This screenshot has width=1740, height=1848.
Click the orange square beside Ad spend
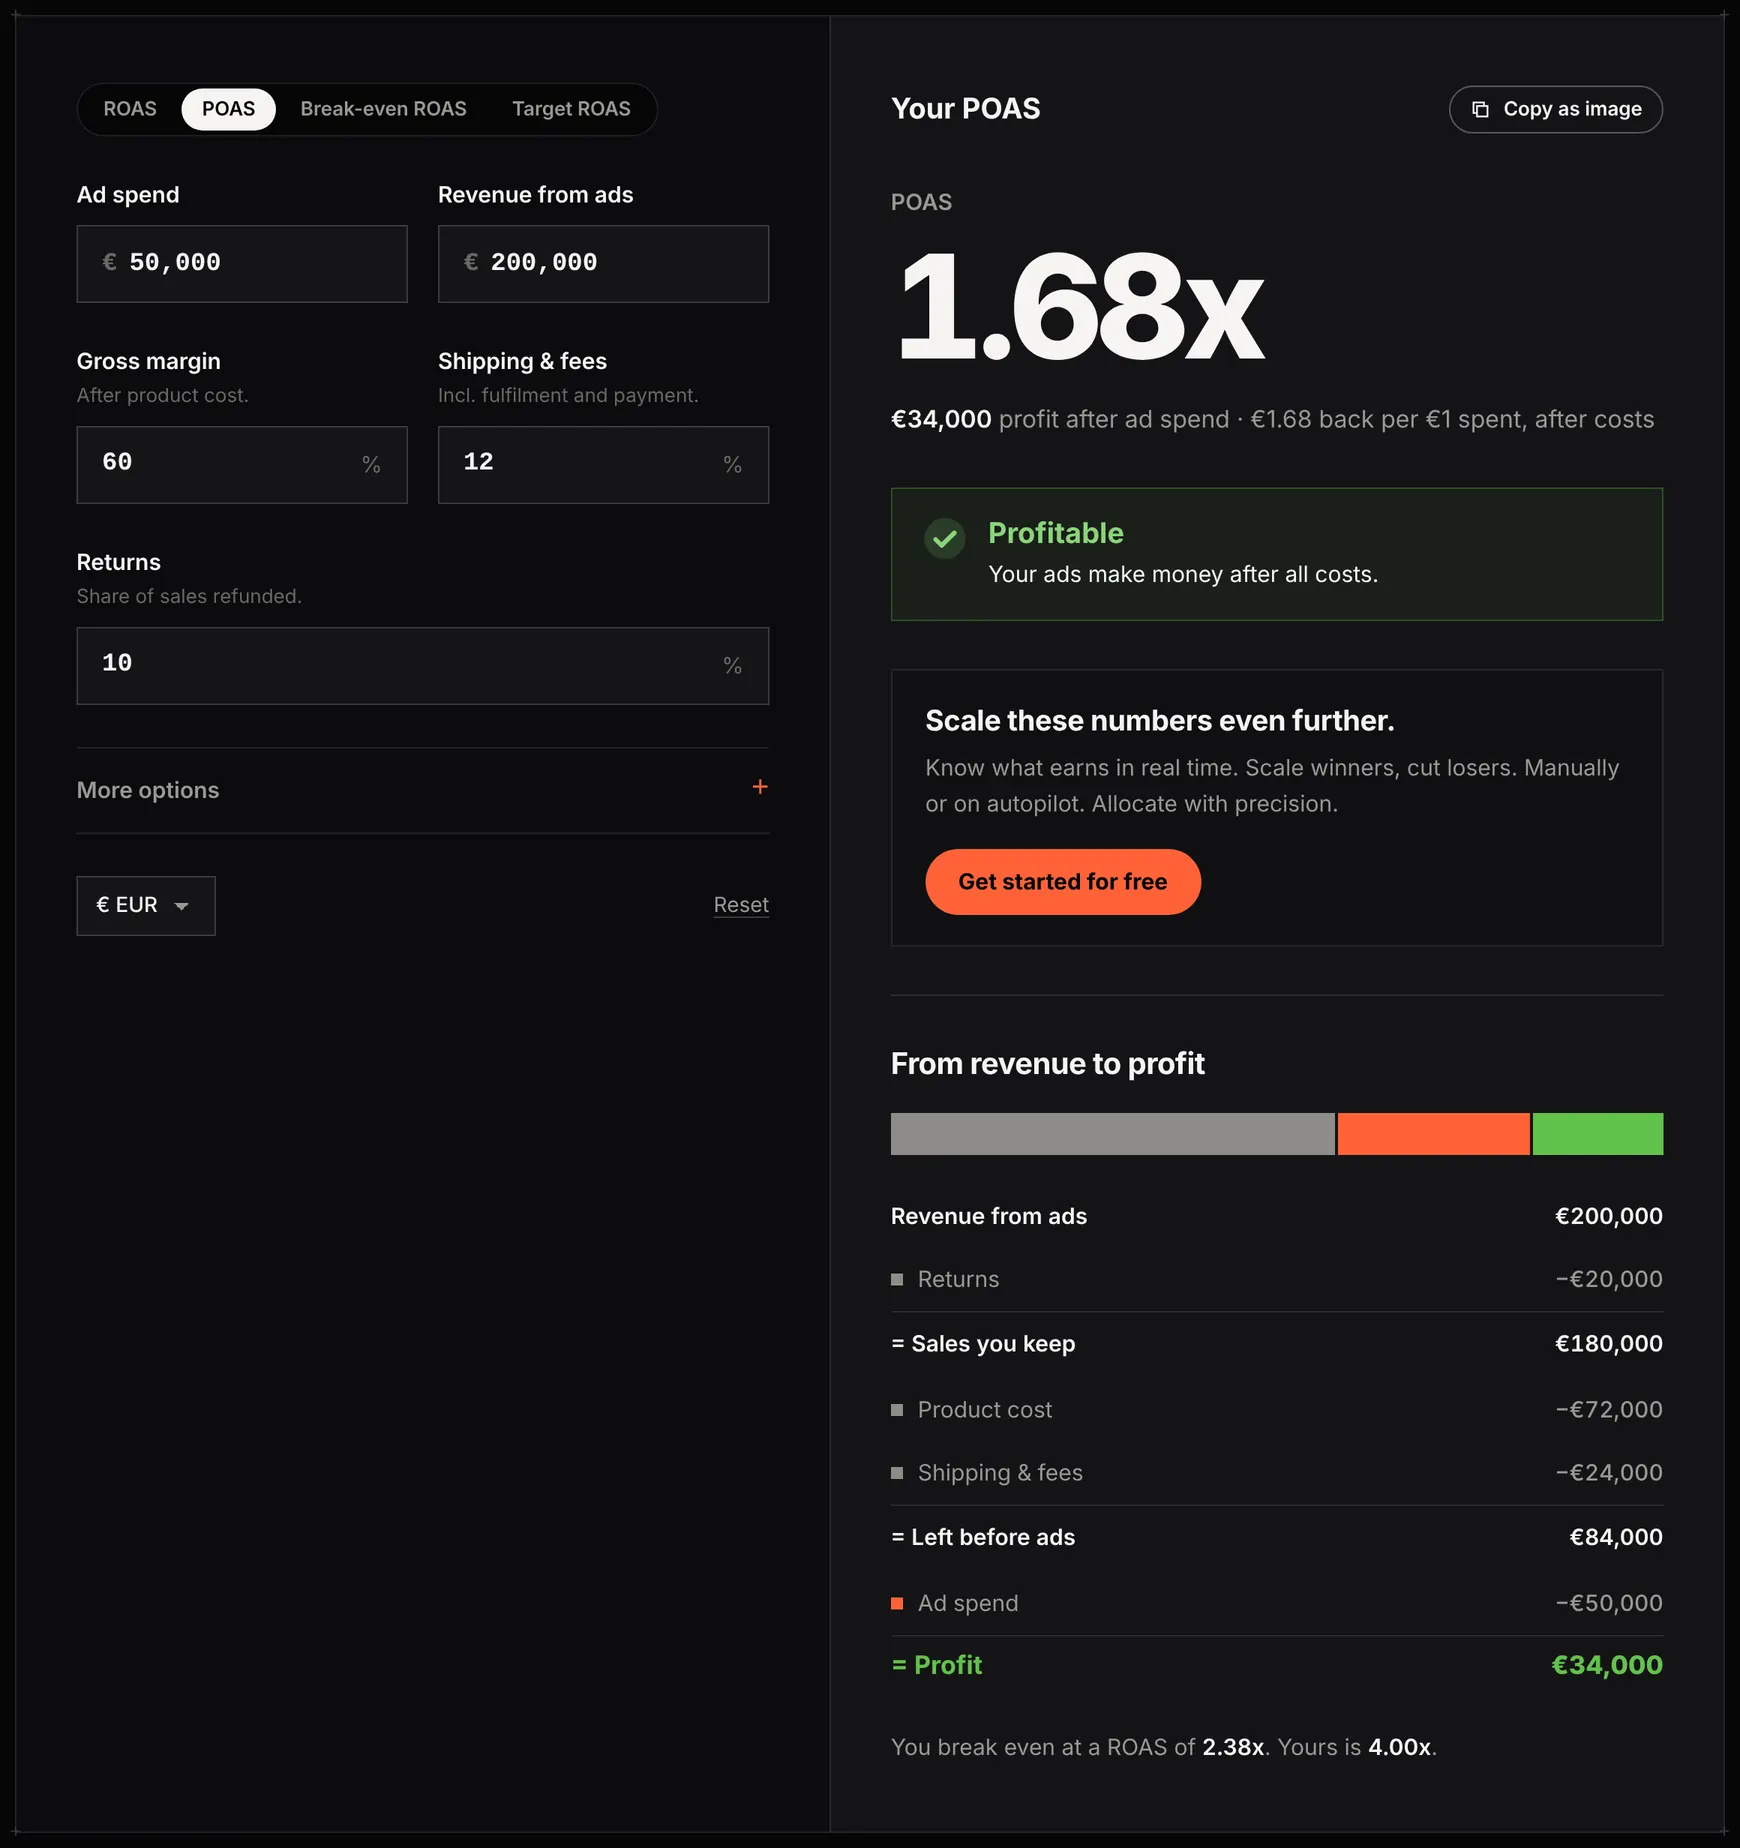point(897,1604)
